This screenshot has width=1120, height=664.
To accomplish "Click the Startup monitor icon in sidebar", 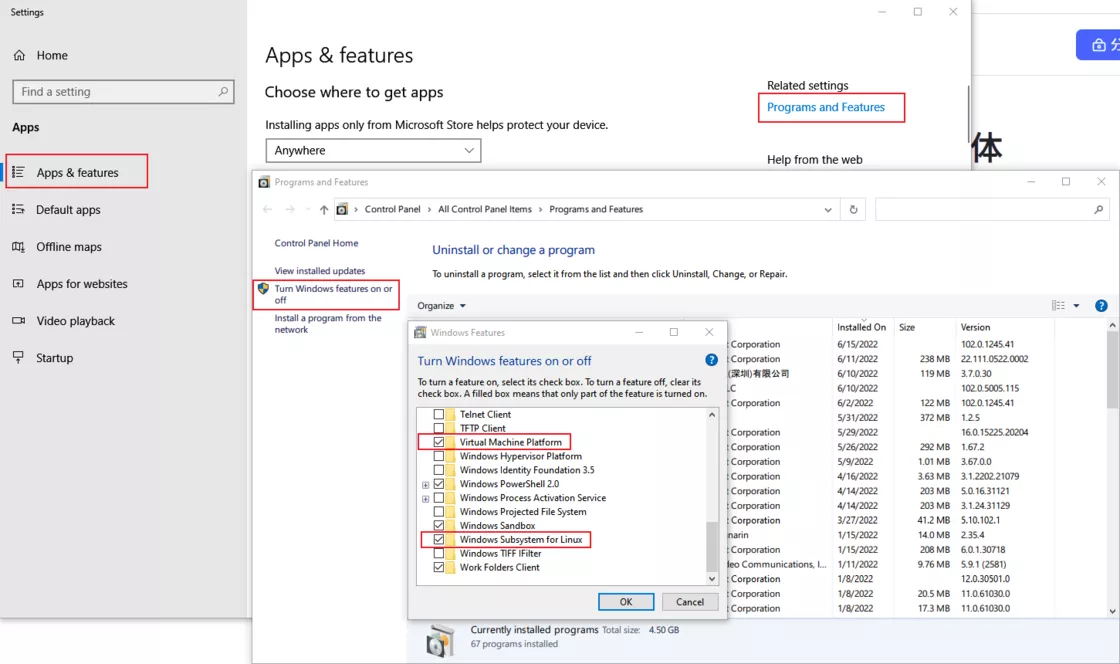I will pos(19,358).
